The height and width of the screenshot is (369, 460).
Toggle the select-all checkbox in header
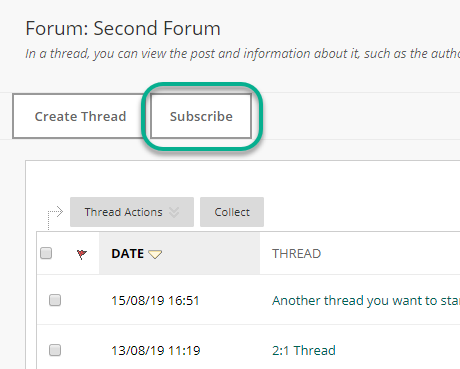click(x=46, y=253)
